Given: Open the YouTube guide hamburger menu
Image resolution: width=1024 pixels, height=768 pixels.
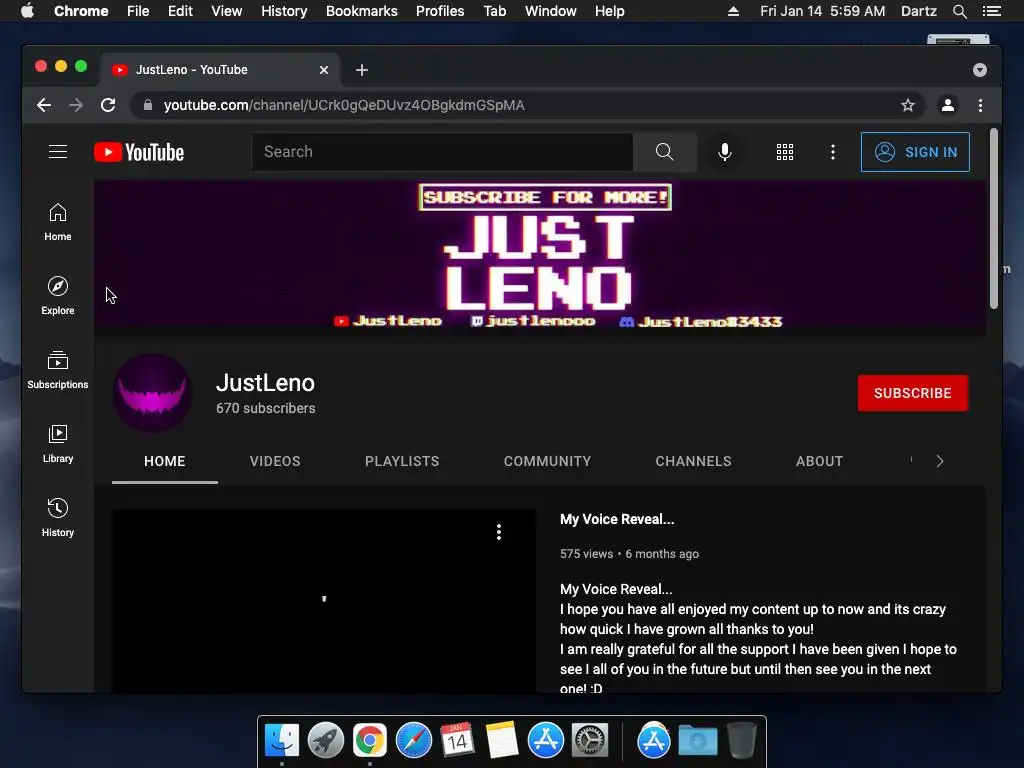Looking at the screenshot, I should (x=58, y=152).
